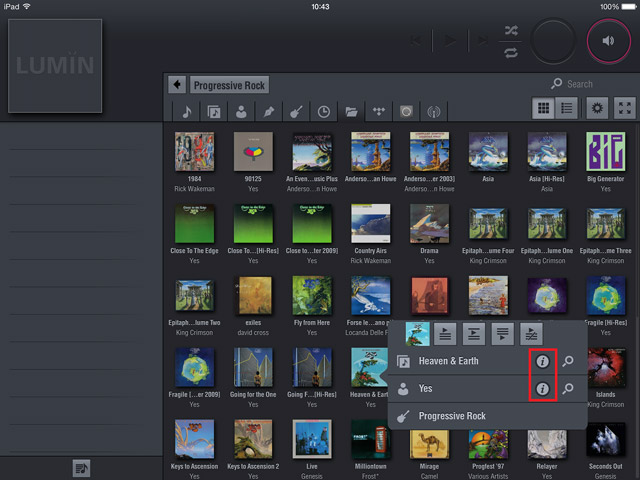Open the Songs browse tab
The width and height of the screenshot is (640, 480).
(186, 111)
